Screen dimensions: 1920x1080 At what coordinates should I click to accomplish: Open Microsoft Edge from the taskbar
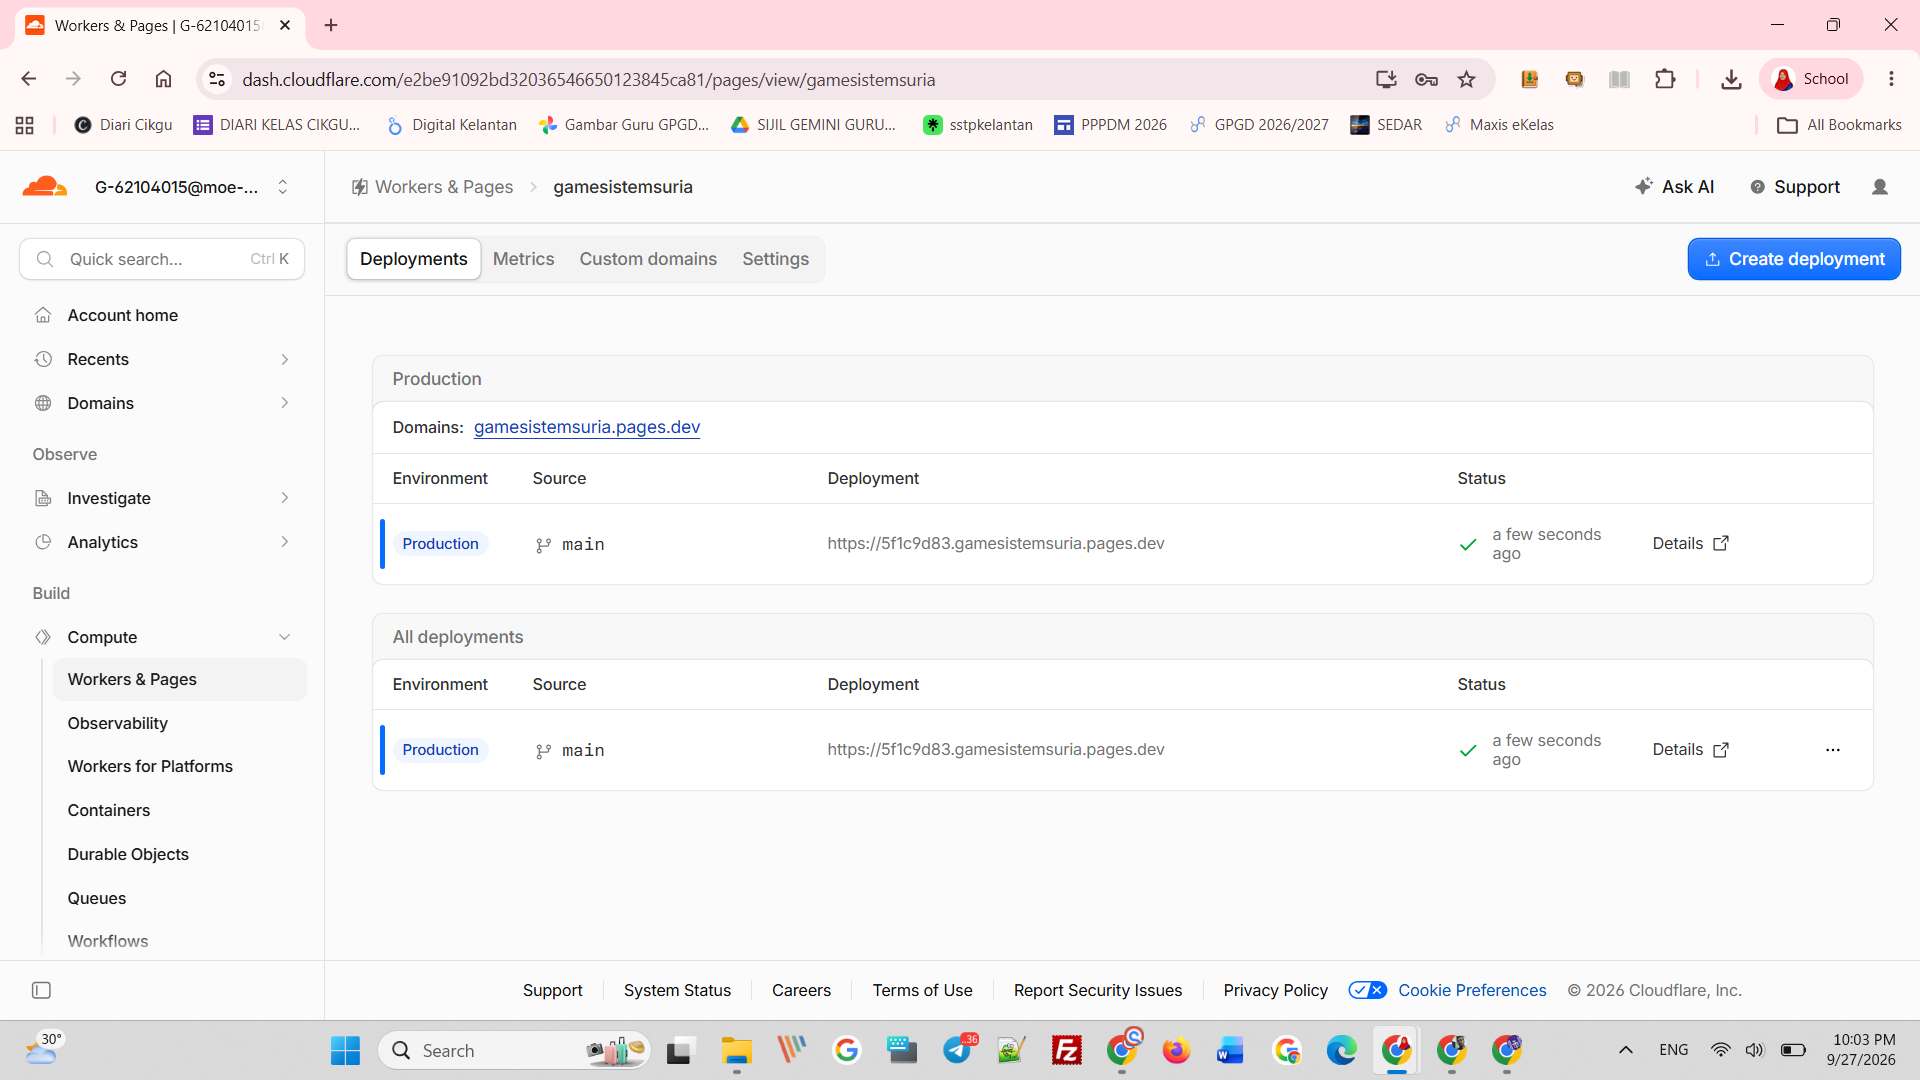1341,1050
